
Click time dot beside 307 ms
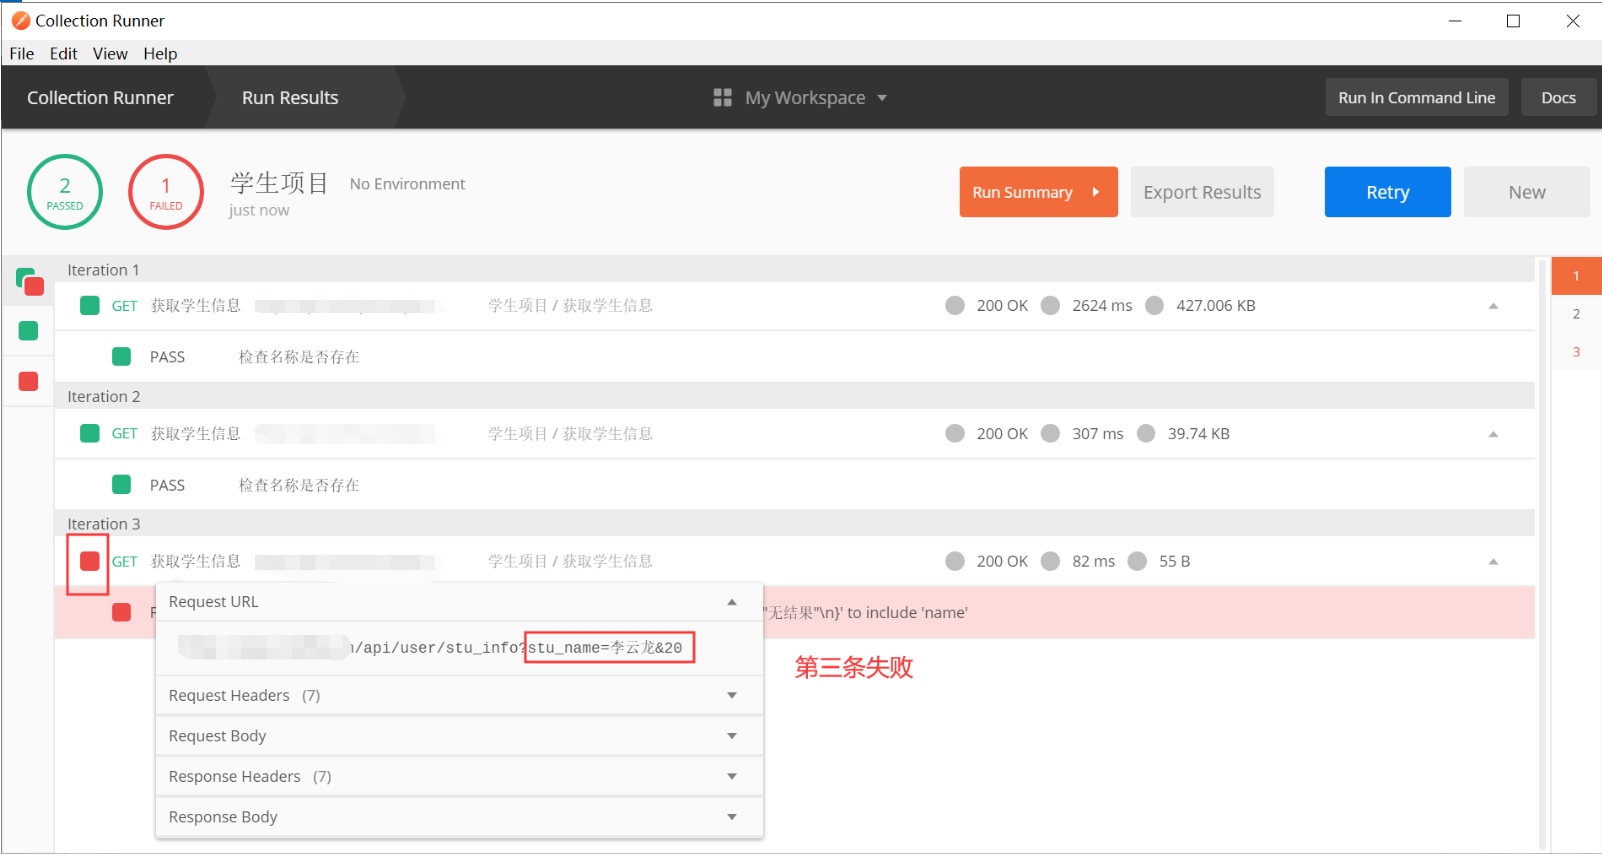click(1050, 433)
